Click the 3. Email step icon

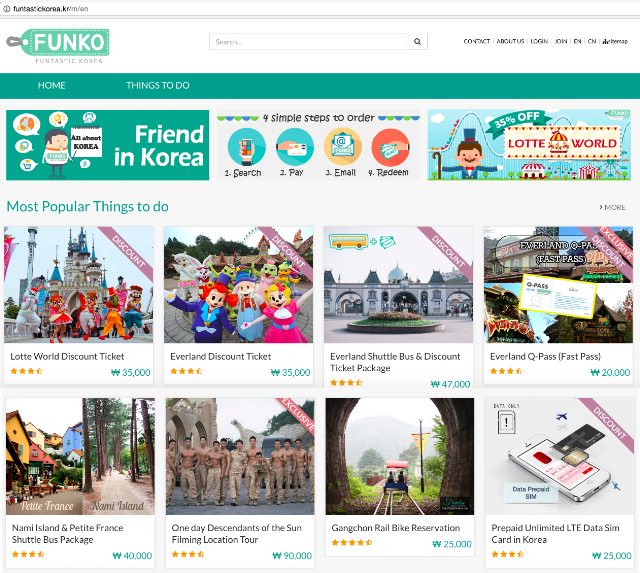(342, 147)
